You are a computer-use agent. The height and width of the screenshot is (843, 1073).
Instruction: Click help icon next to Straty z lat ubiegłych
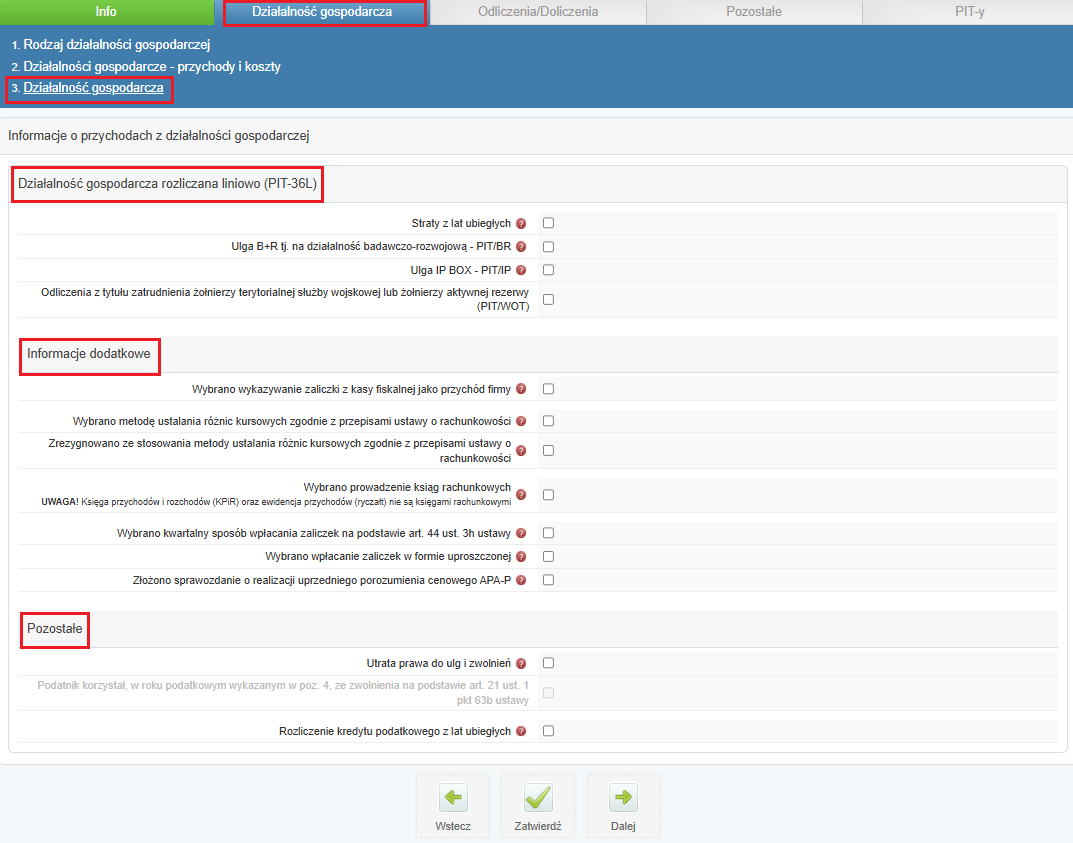pos(521,223)
